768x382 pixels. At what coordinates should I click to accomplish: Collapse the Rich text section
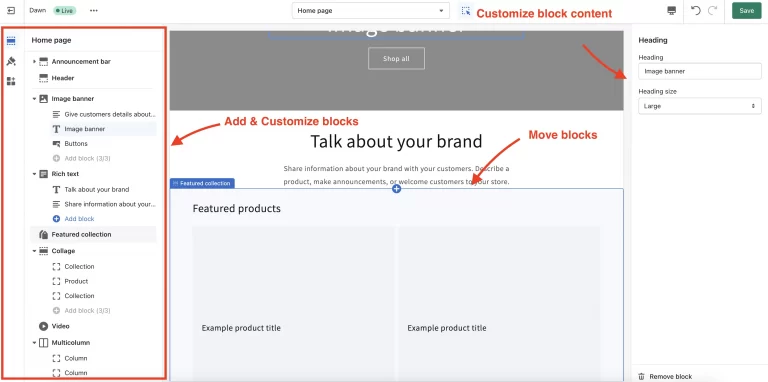[x=34, y=174]
